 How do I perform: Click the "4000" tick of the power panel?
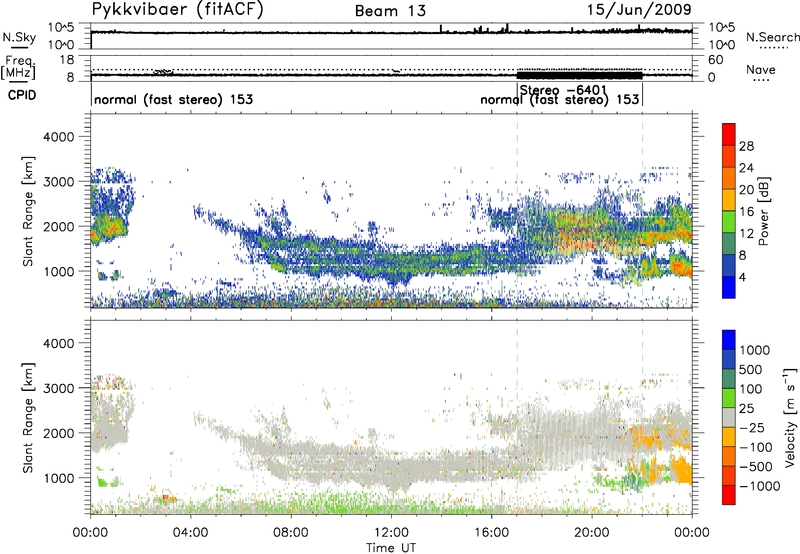tap(58, 137)
